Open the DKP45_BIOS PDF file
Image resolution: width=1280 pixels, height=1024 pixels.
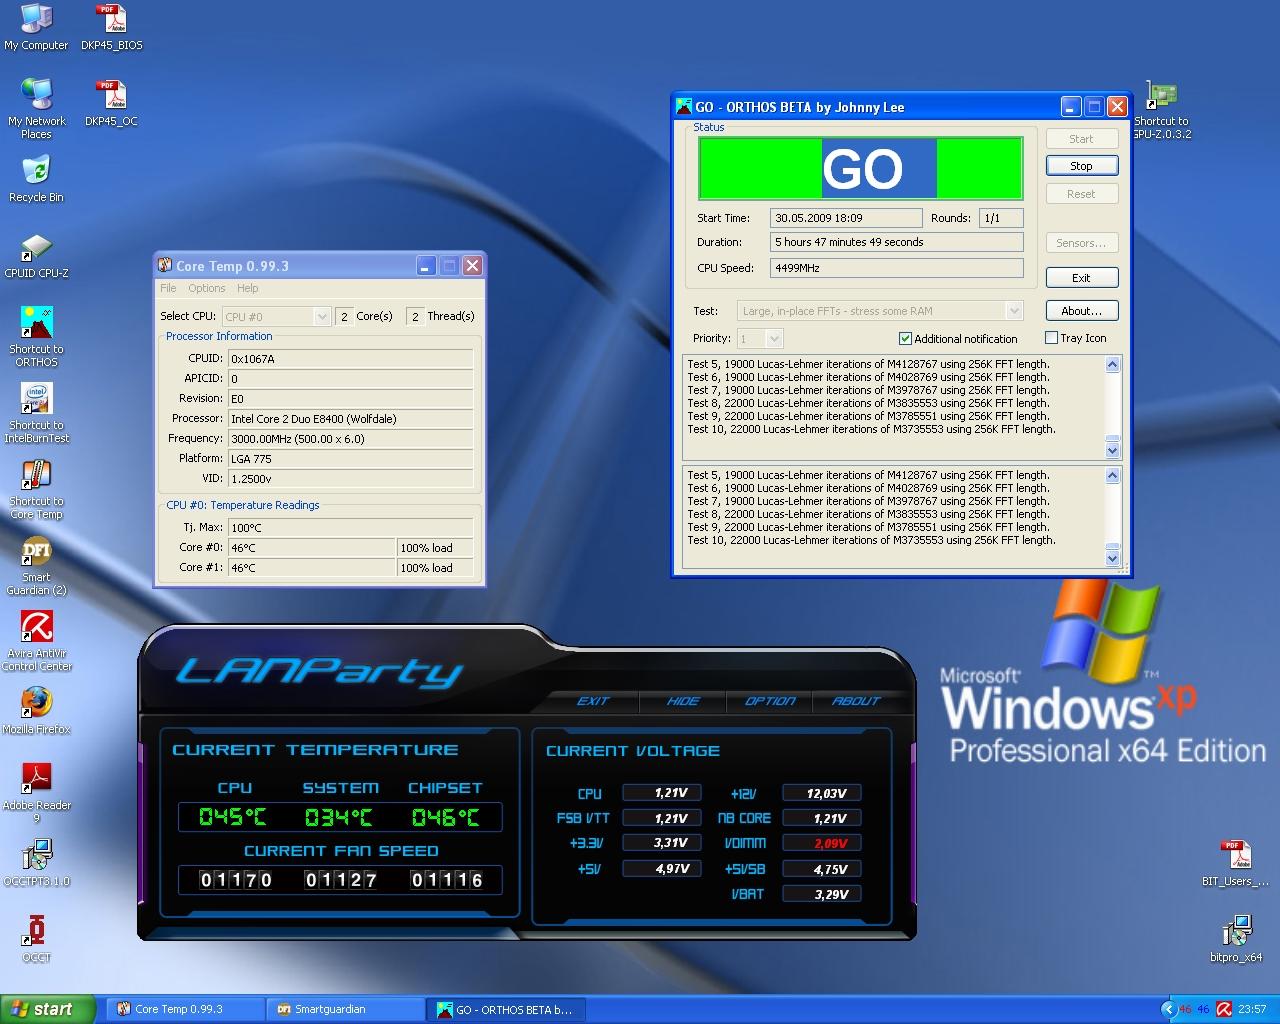pos(111,27)
